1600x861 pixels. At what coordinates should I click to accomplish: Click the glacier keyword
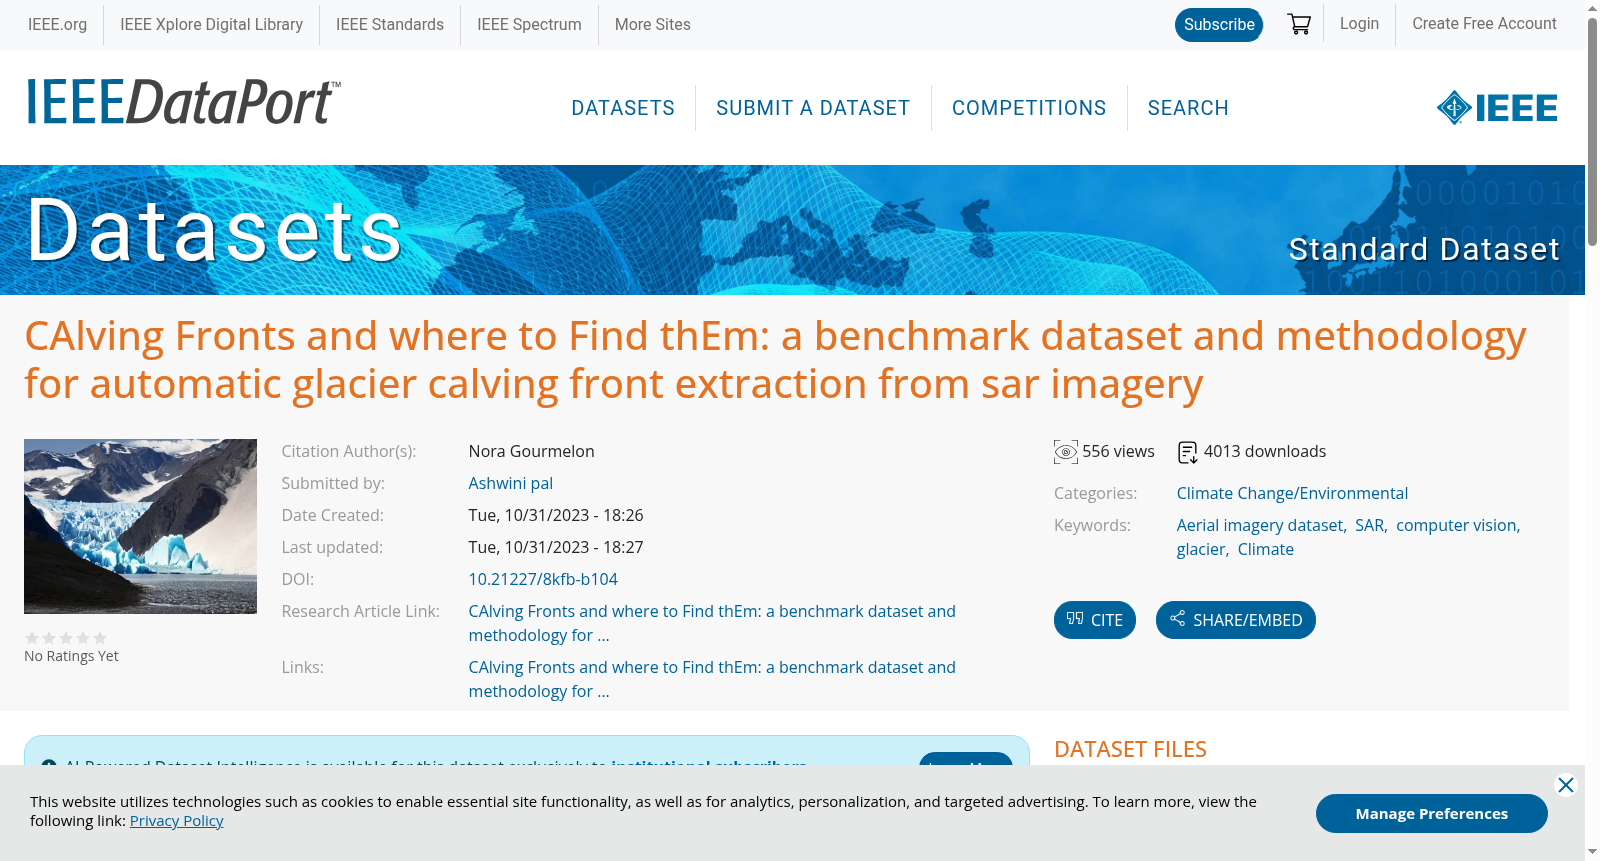coord(1200,549)
